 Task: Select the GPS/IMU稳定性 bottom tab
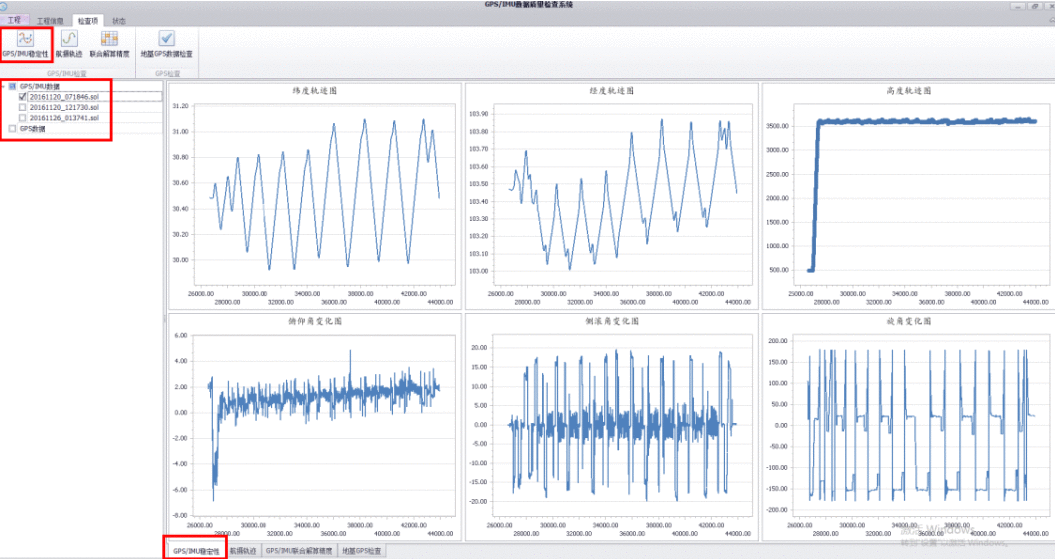(x=196, y=551)
